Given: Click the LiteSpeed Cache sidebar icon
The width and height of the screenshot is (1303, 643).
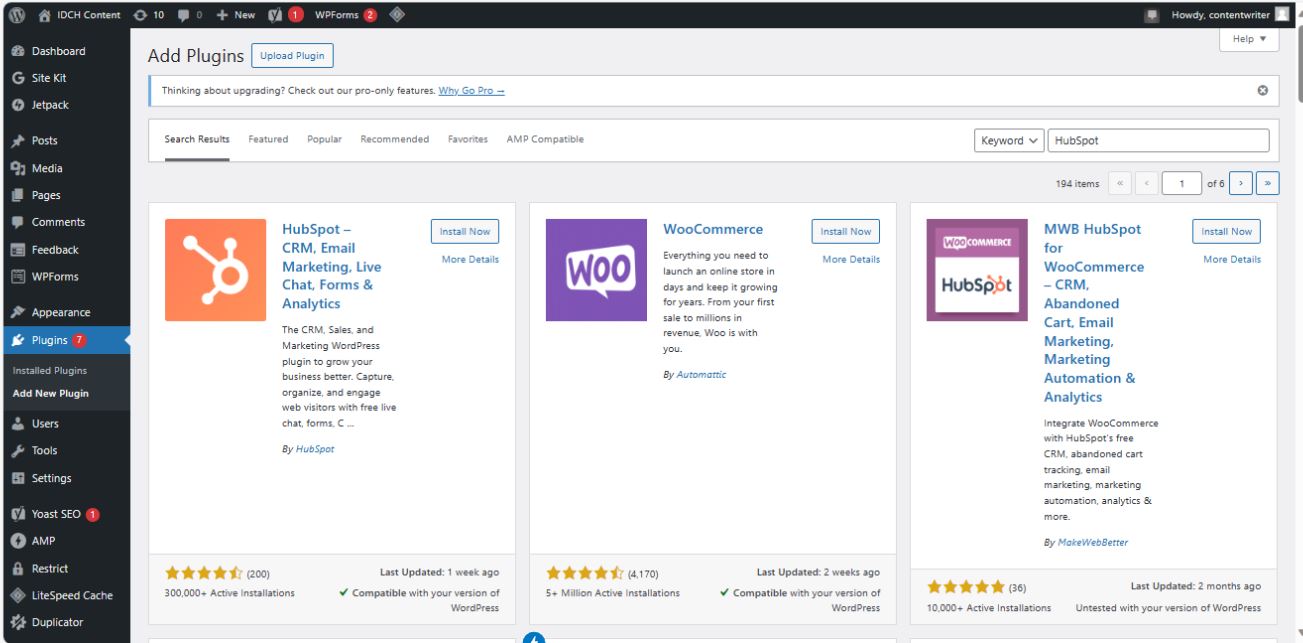Looking at the screenshot, I should 20,595.
